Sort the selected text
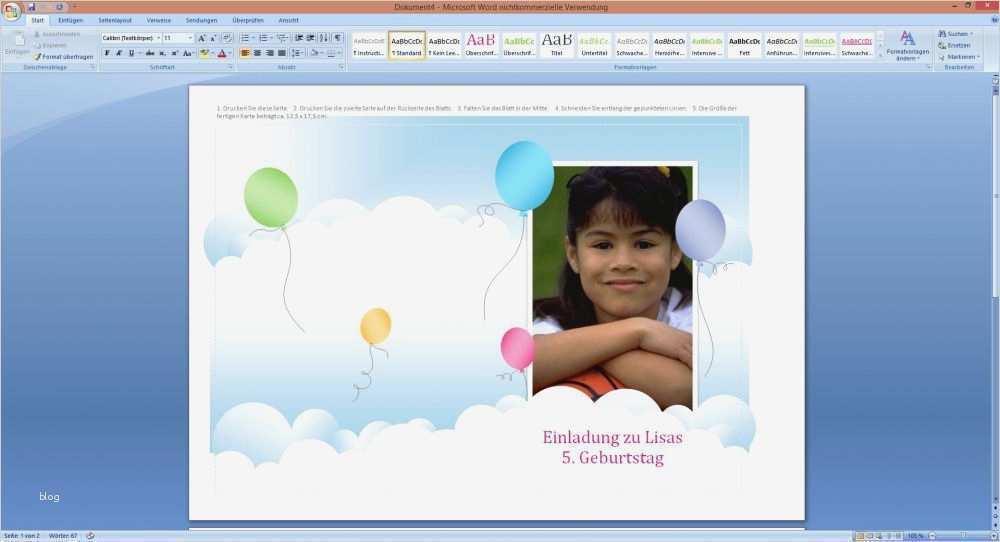The image size is (1000, 542). [324, 38]
